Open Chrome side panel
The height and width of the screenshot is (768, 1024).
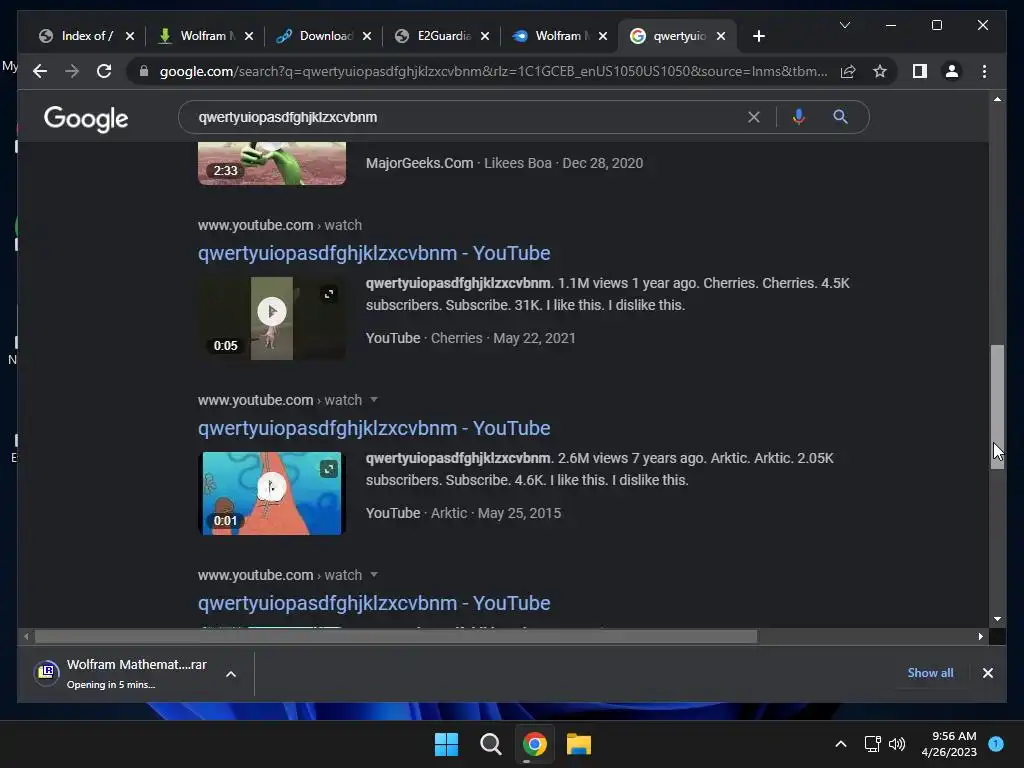(920, 71)
